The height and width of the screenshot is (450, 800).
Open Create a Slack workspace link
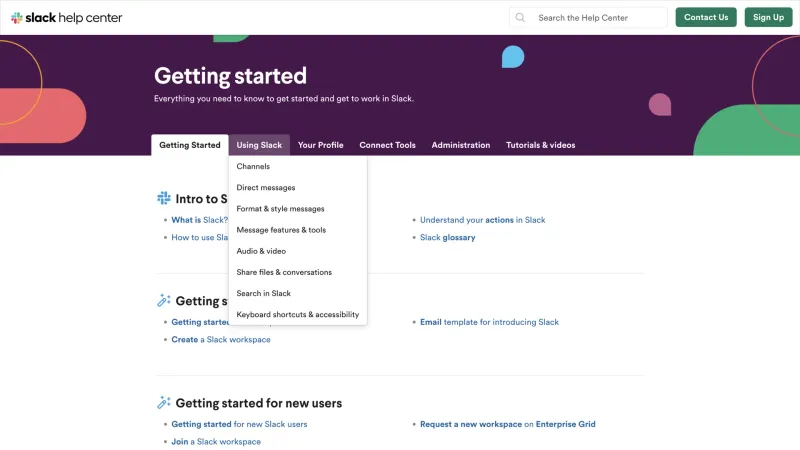221,339
